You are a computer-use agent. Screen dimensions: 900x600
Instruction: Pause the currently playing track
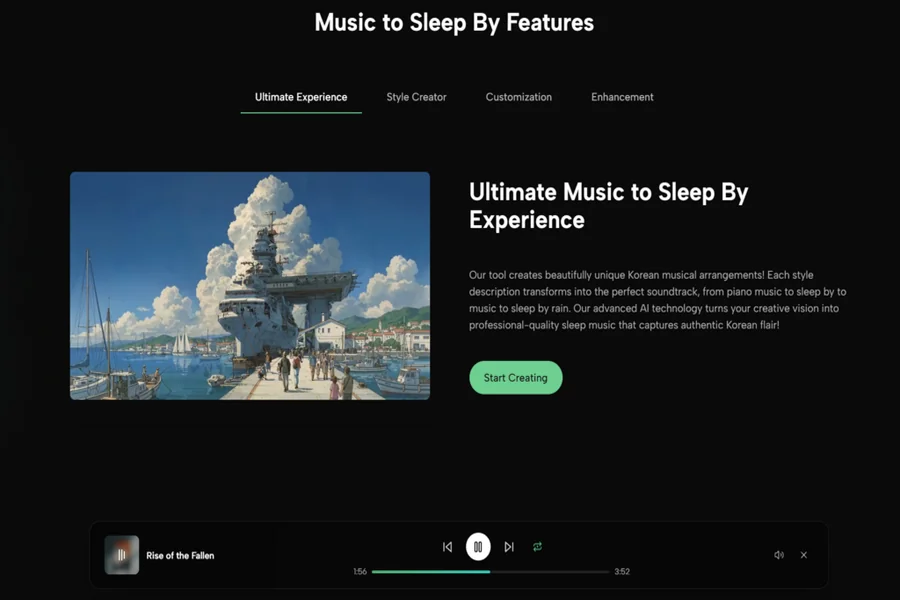coord(478,547)
